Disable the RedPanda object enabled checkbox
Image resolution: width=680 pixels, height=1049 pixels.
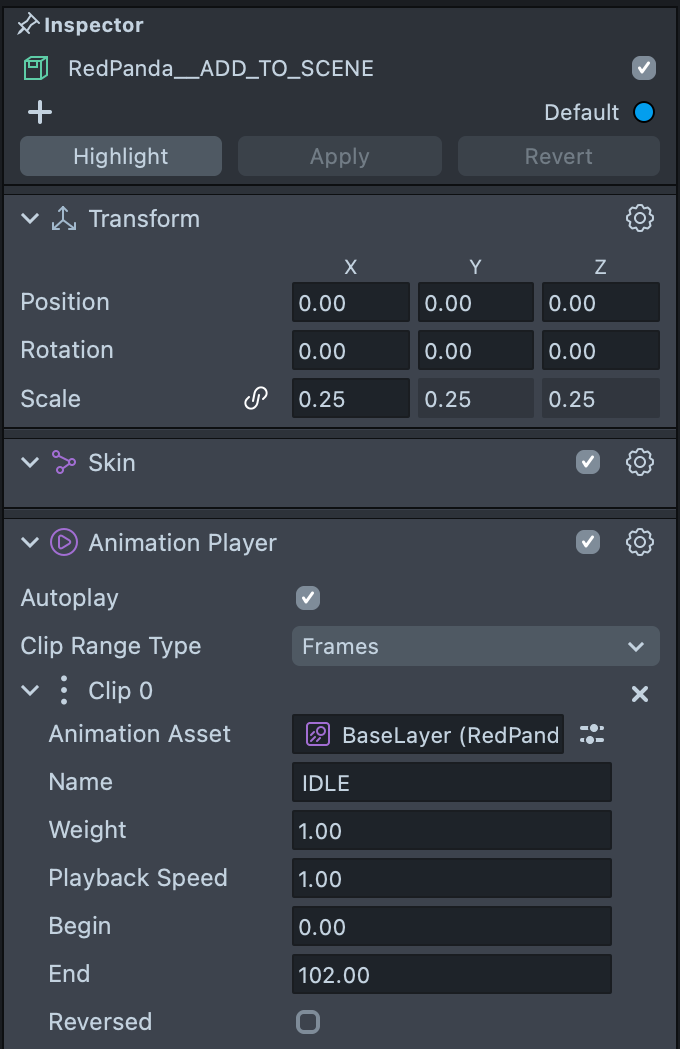point(644,68)
